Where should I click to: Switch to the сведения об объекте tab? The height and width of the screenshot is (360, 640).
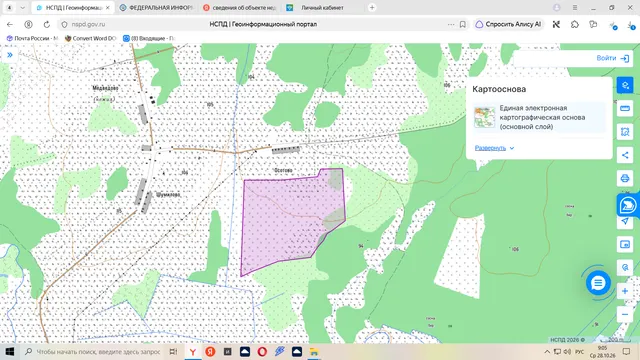pyautogui.click(x=240, y=8)
